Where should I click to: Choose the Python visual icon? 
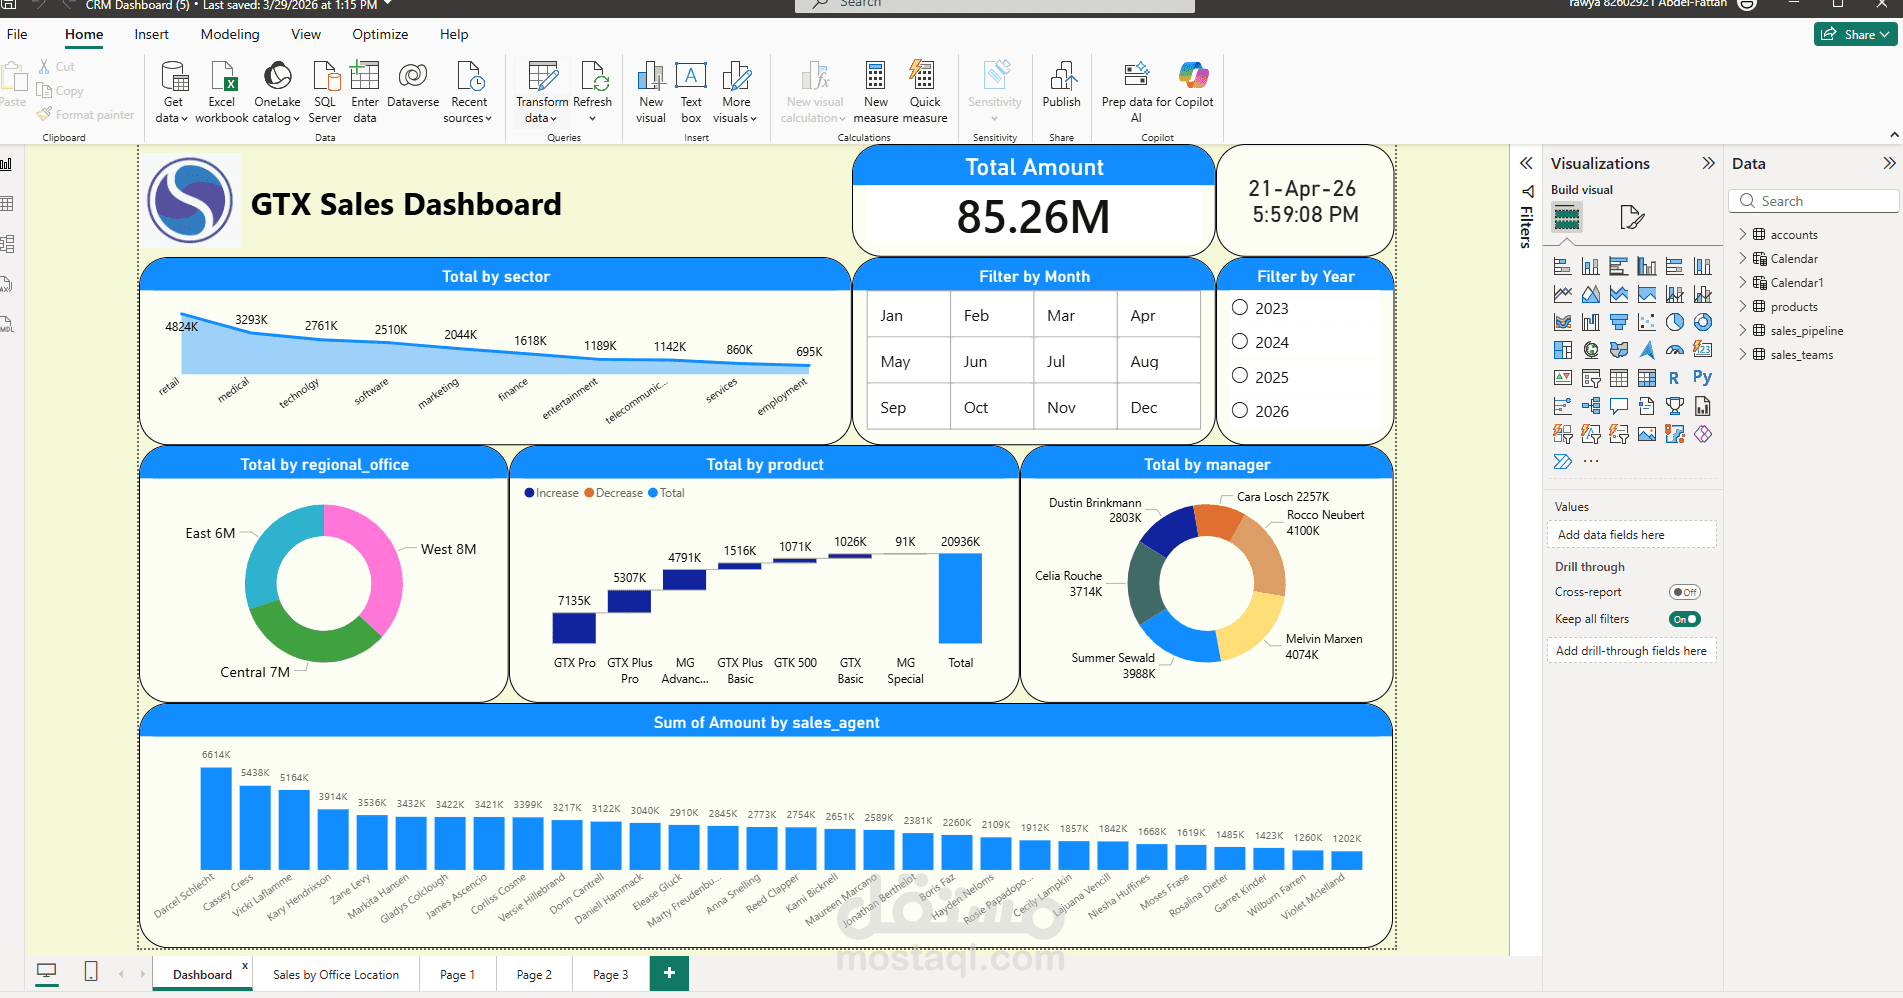[x=1703, y=377]
